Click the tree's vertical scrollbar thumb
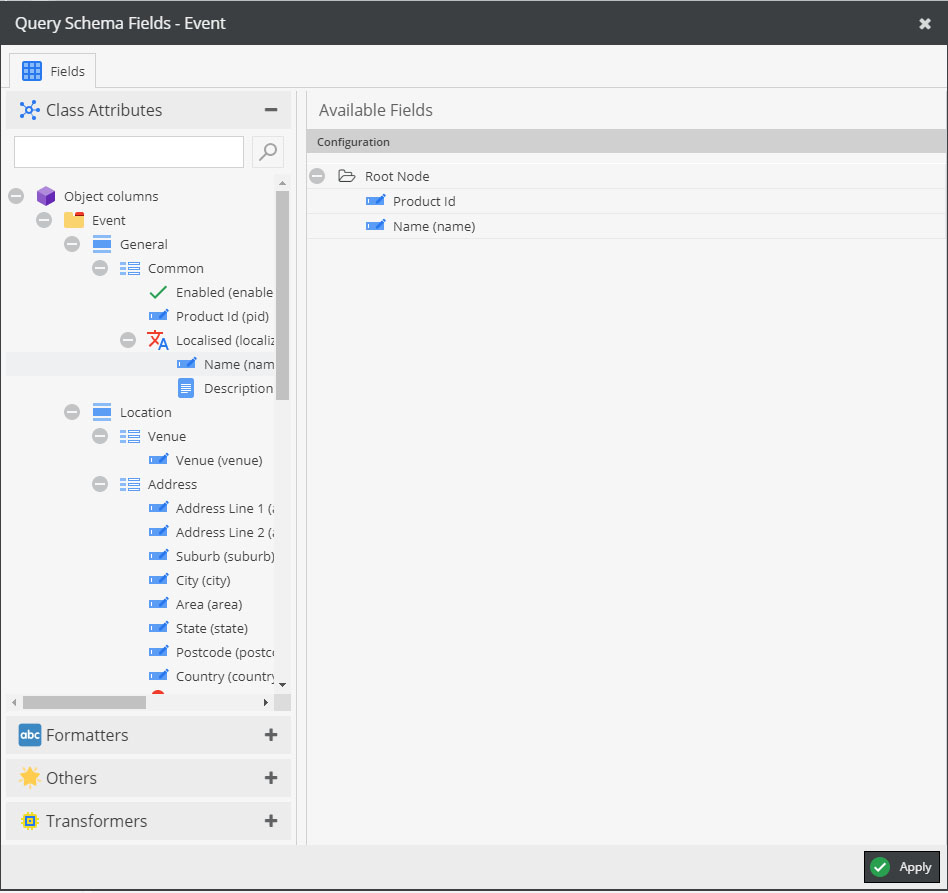The width and height of the screenshot is (948, 893). tap(282, 295)
